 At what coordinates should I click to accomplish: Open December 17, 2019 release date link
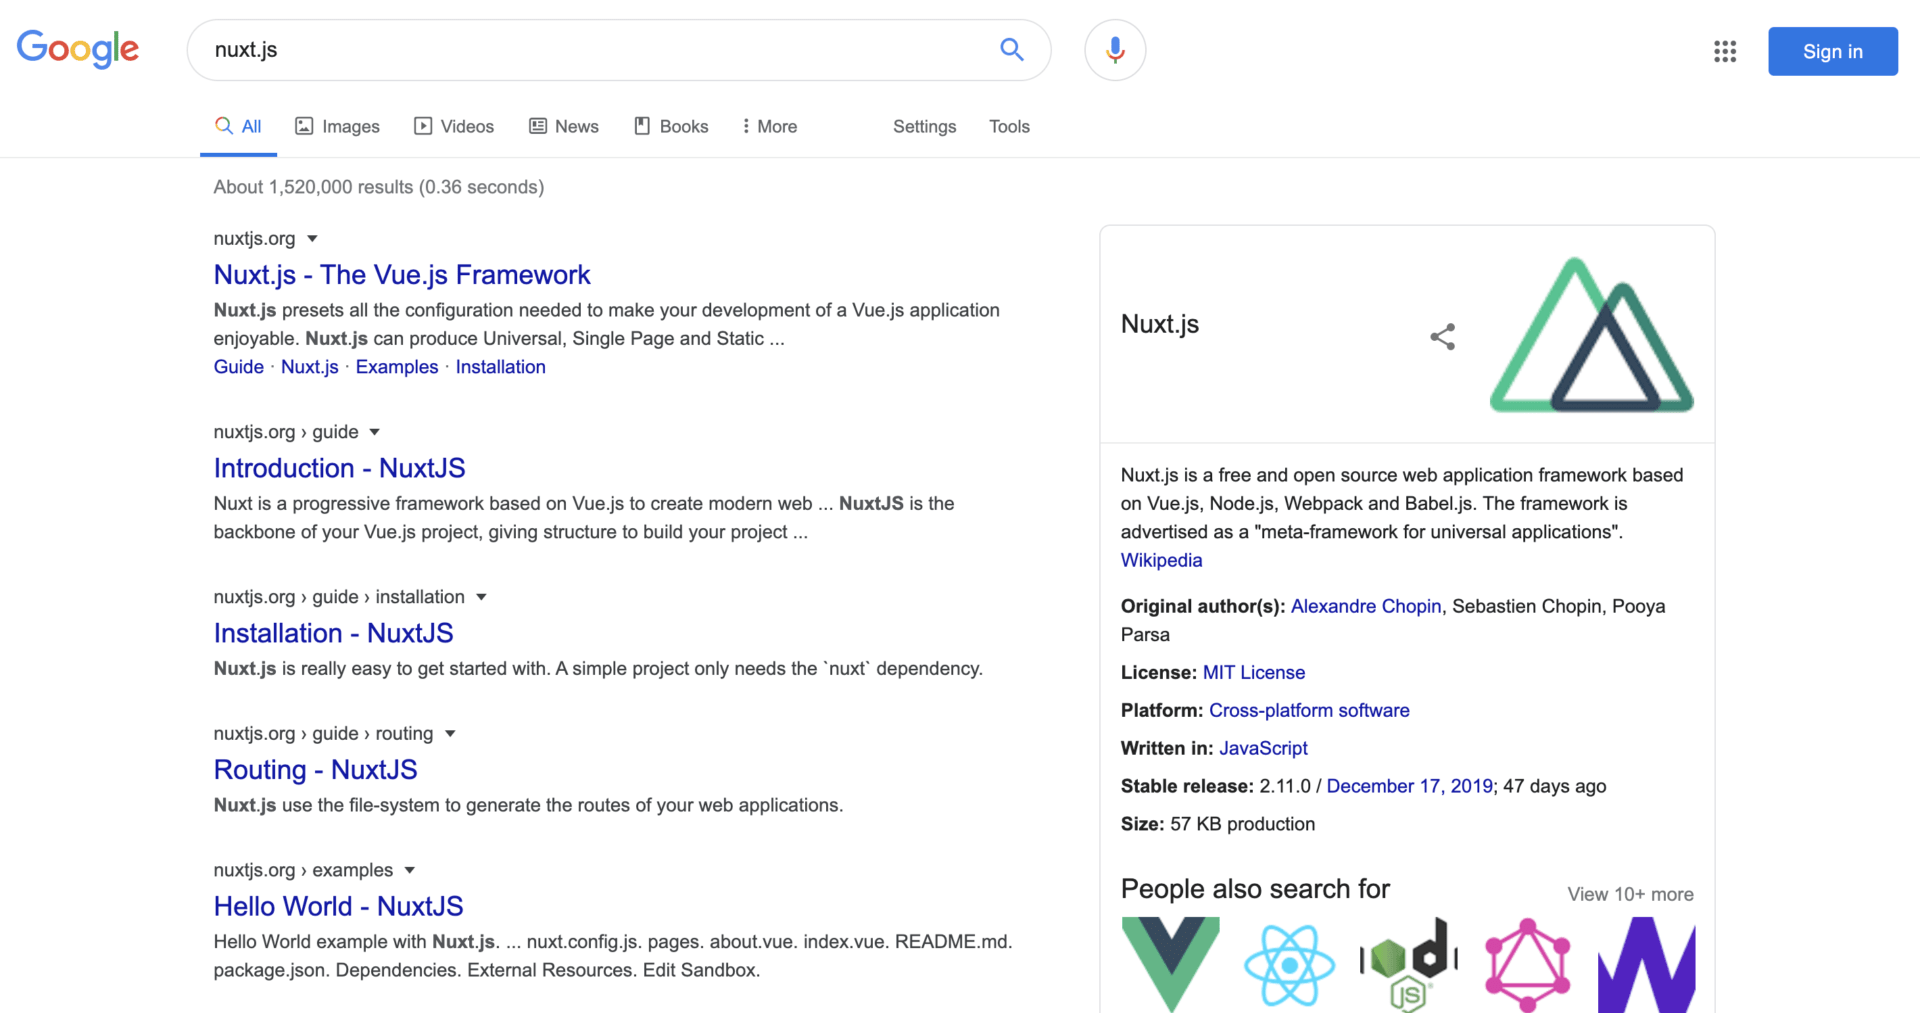pos(1409,787)
